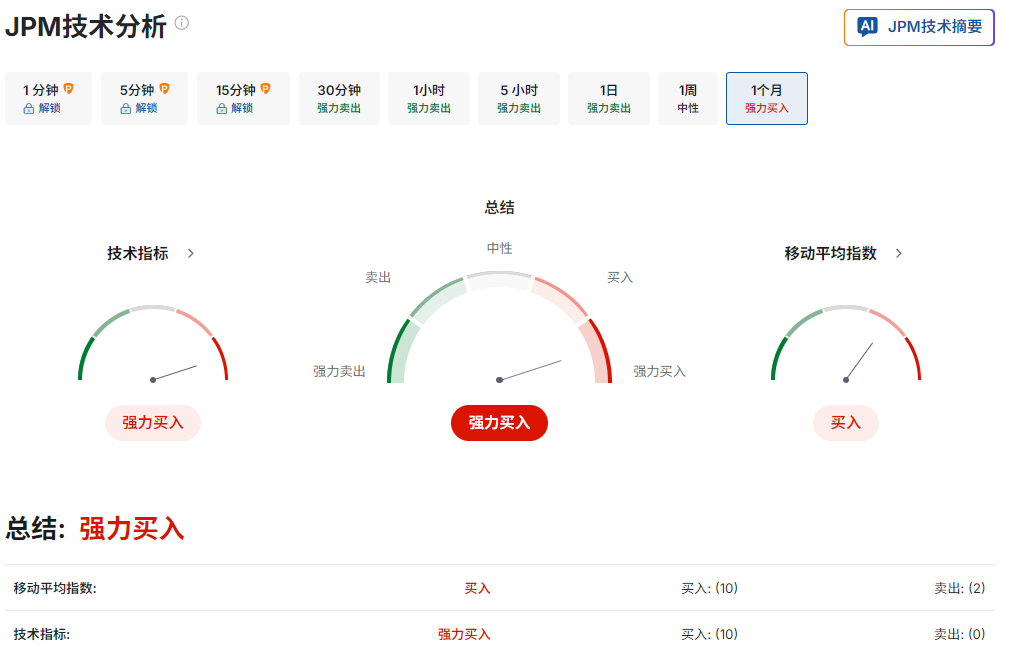Expand 移动平均指数 details via its chevron
Image resolution: width=1010 pixels, height=651 pixels.
(898, 253)
